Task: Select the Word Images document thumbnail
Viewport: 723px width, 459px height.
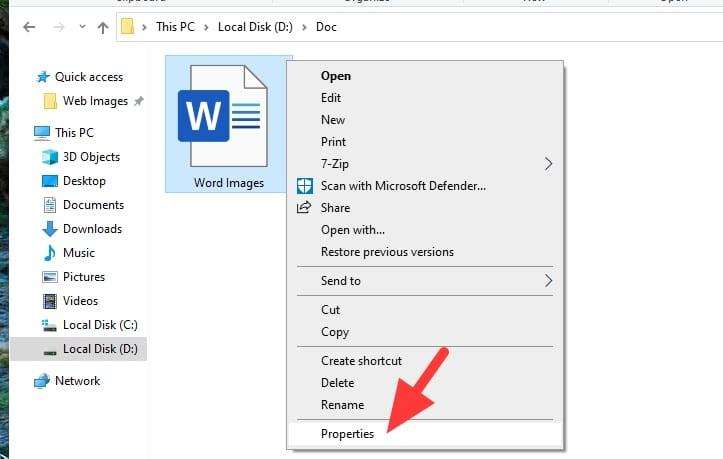Action: tap(223, 116)
